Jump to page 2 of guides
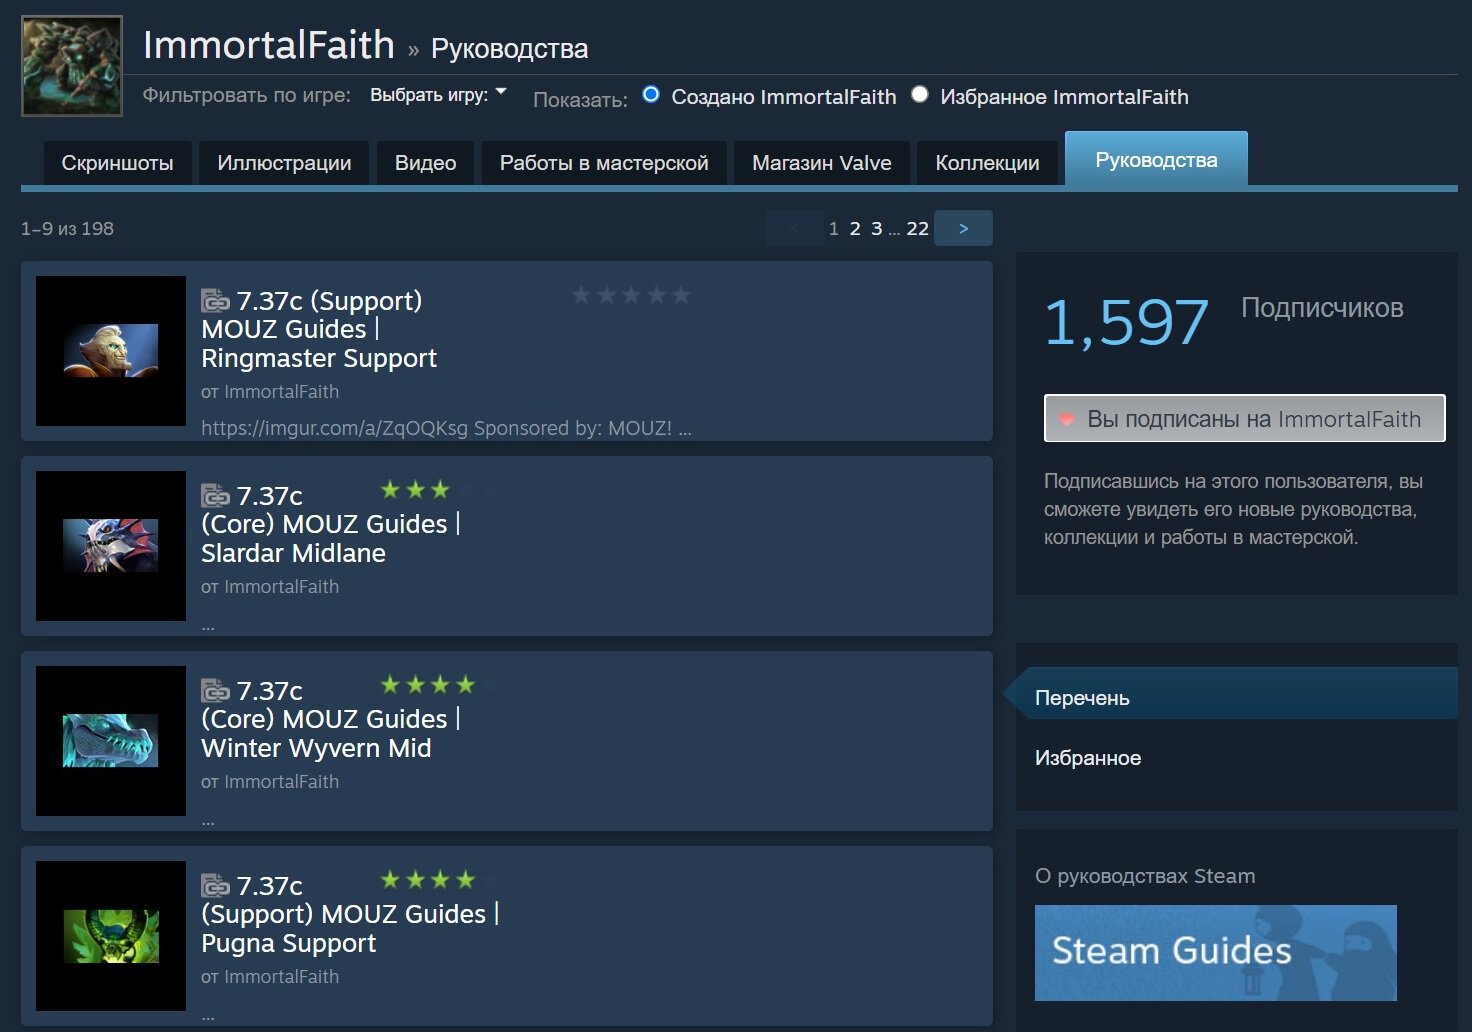The width and height of the screenshot is (1472, 1032). pos(855,228)
